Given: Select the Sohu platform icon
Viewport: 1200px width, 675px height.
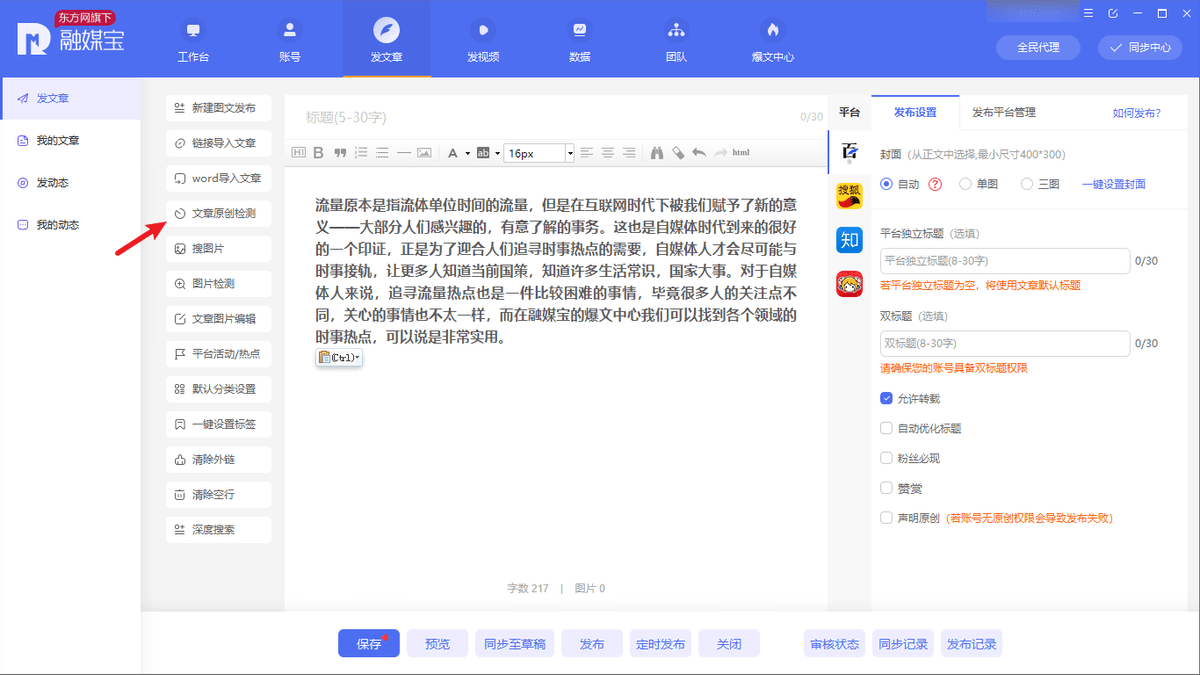Looking at the screenshot, I should 849,195.
